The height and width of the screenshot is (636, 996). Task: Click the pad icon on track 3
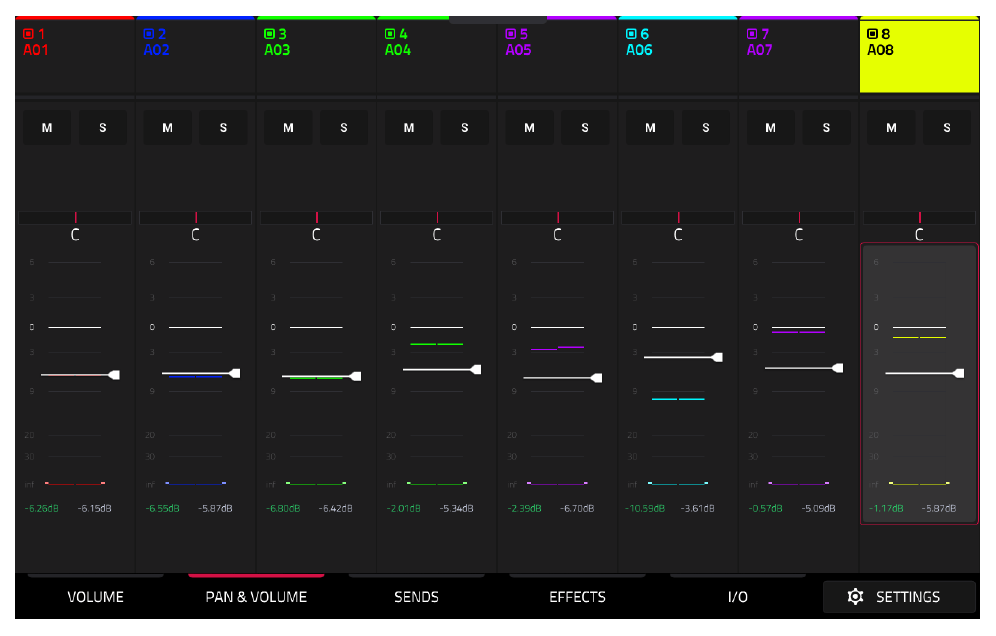click(269, 34)
